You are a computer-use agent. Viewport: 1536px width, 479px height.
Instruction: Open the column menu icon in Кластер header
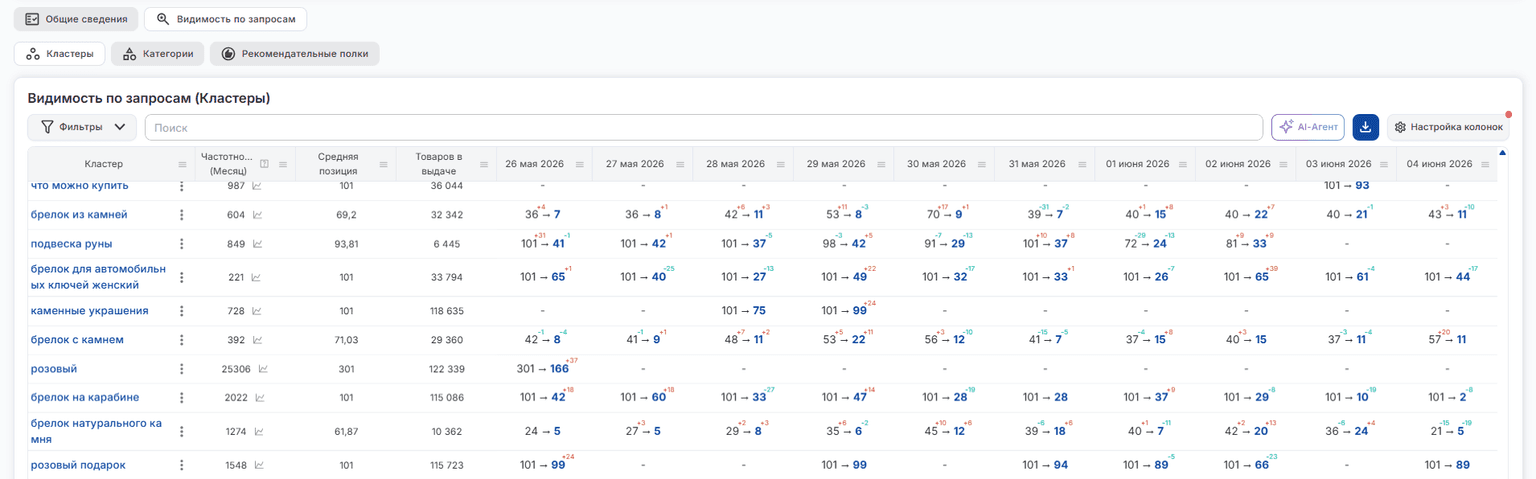pyautogui.click(x=182, y=164)
